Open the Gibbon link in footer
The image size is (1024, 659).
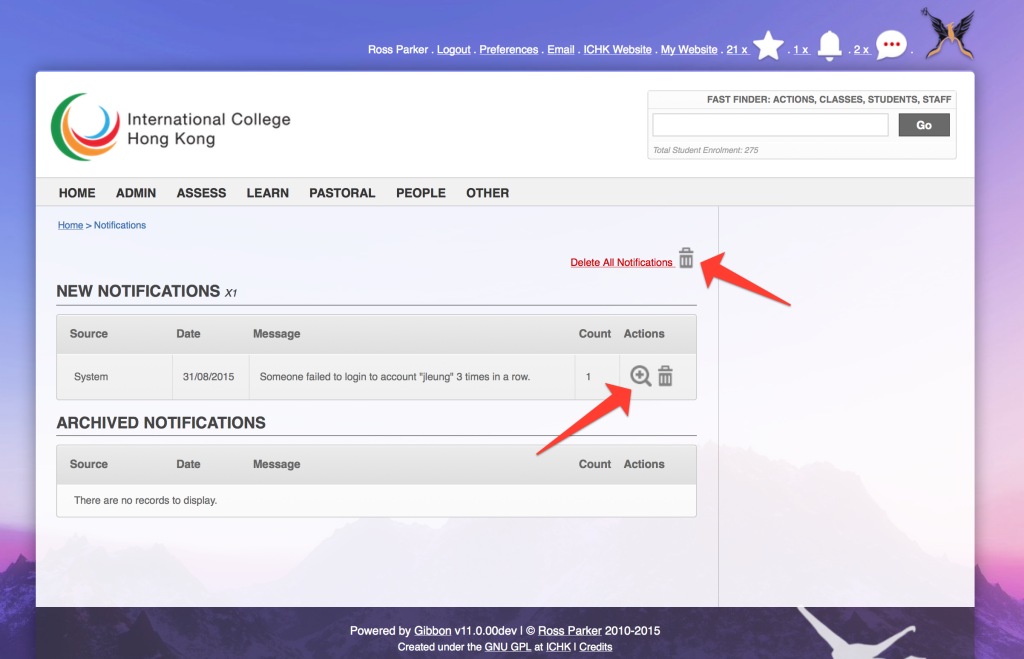(432, 631)
